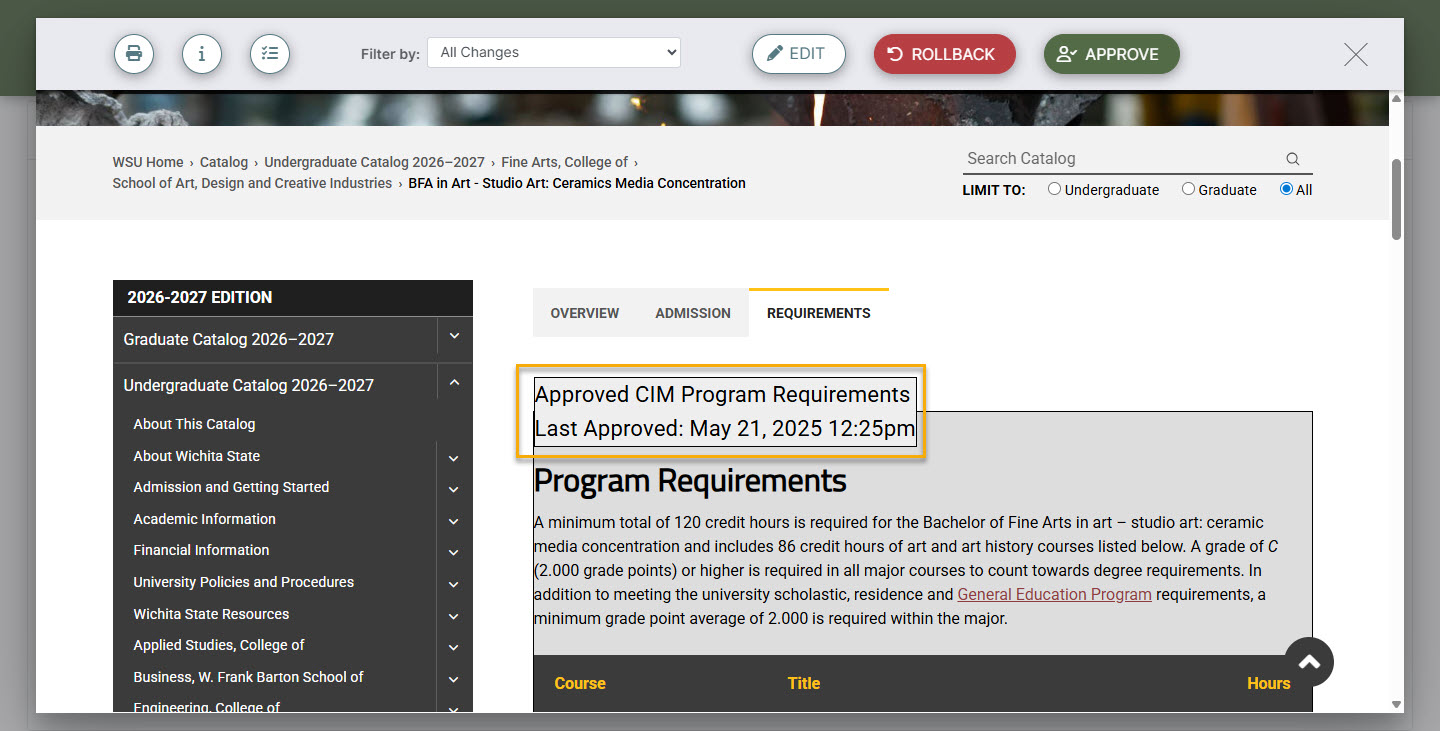Expand Business, W. Frank Barton School chevron
Screen dimensions: 1440x731
[453, 680]
